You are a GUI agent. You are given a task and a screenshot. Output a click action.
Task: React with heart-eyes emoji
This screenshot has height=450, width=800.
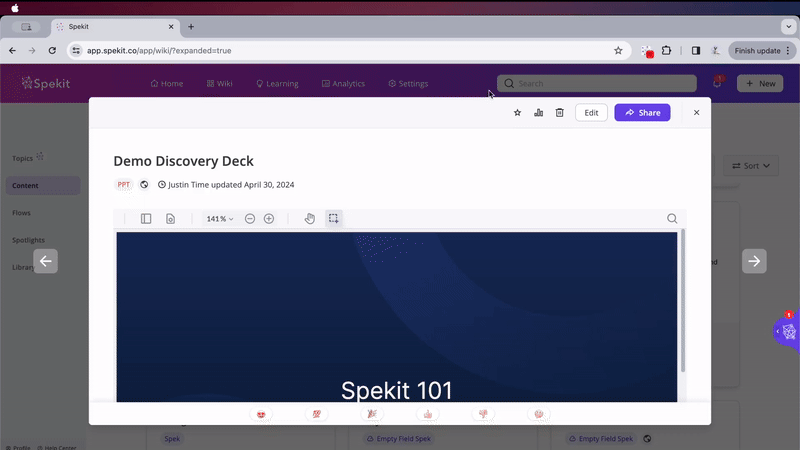tap(261, 414)
